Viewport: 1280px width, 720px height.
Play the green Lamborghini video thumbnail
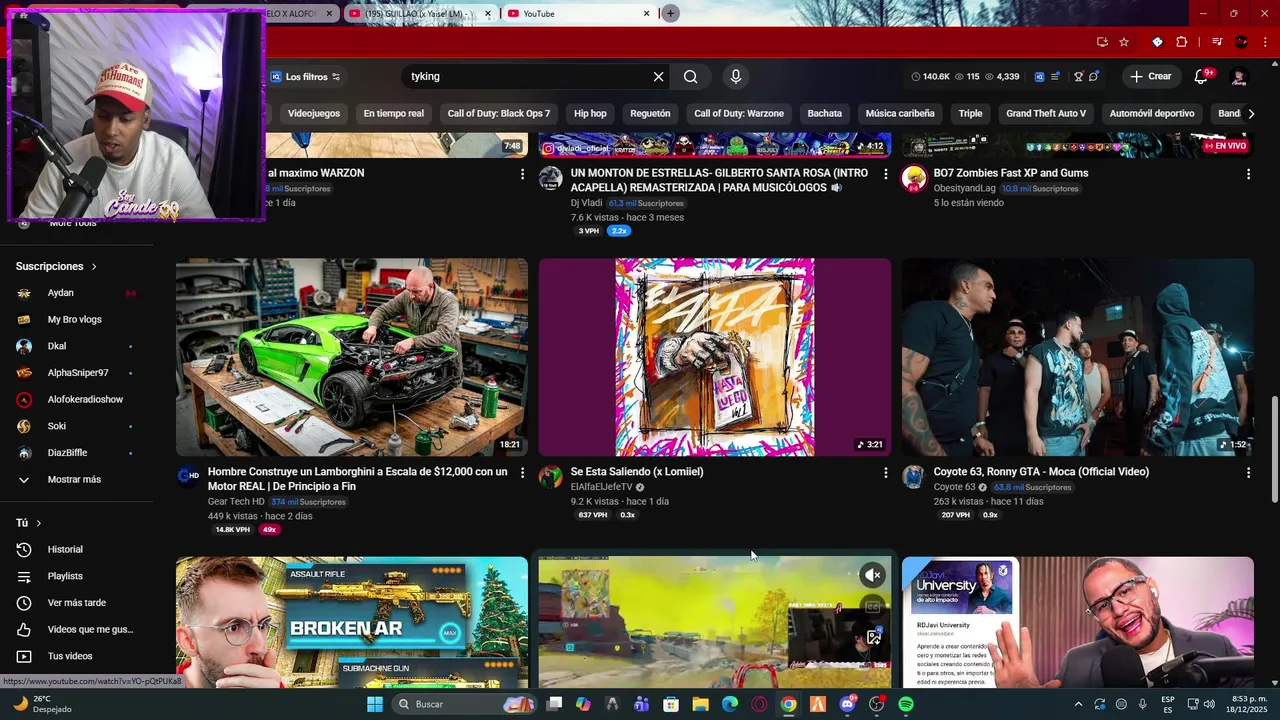point(352,357)
